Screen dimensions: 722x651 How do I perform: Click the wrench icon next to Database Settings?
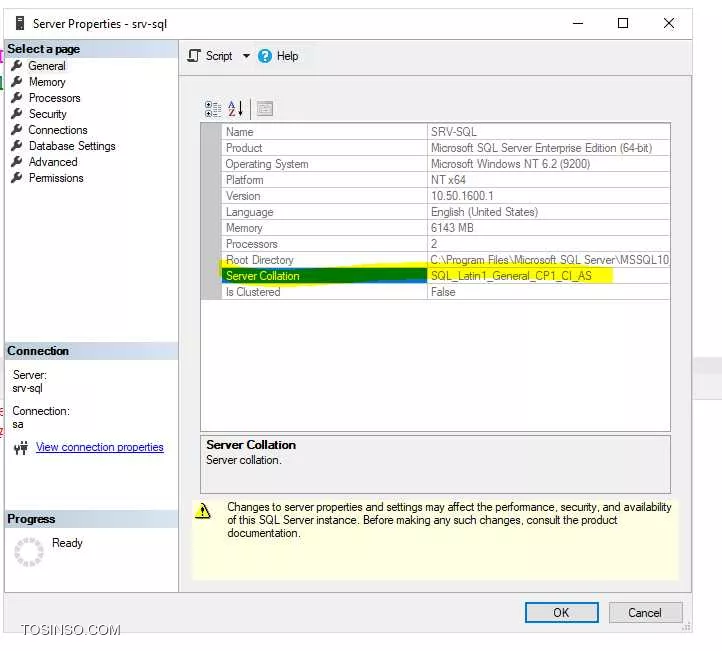point(17,145)
